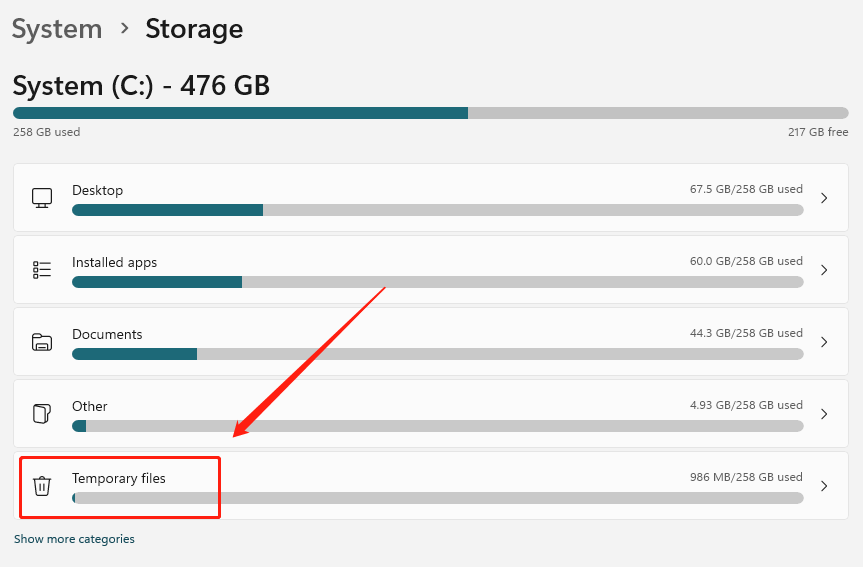Image resolution: width=863 pixels, height=567 pixels.
Task: Show more categories link
Action: pyautogui.click(x=74, y=539)
